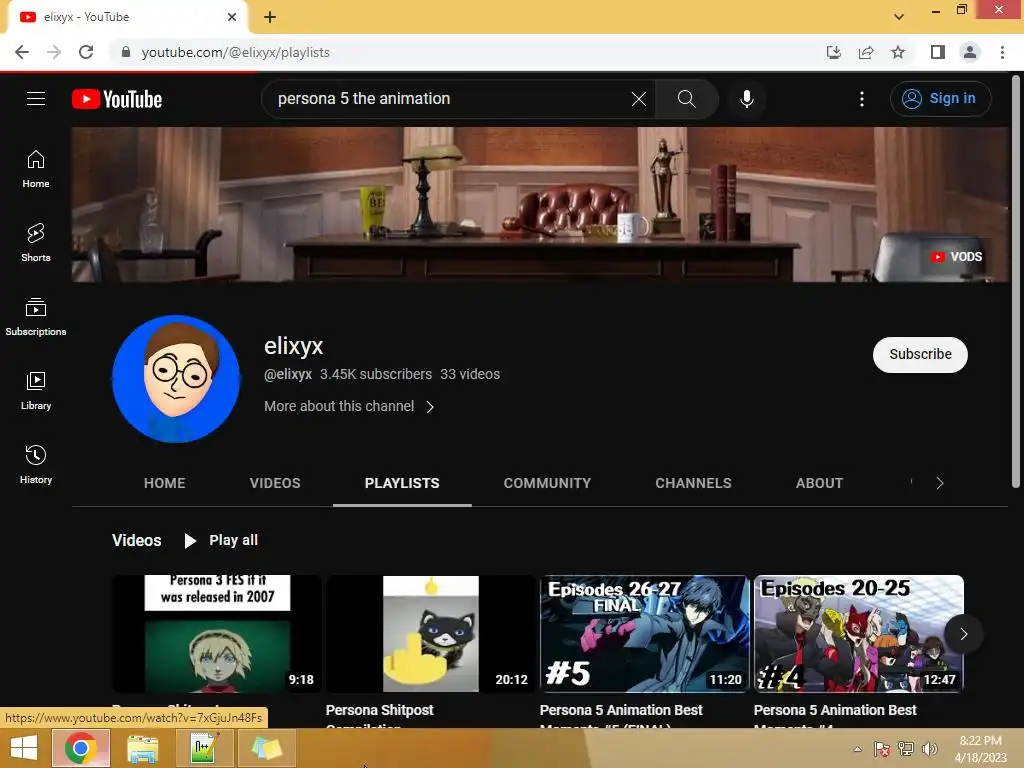Open the VODS banner link
Image resolution: width=1024 pixels, height=768 pixels.
[x=957, y=257]
